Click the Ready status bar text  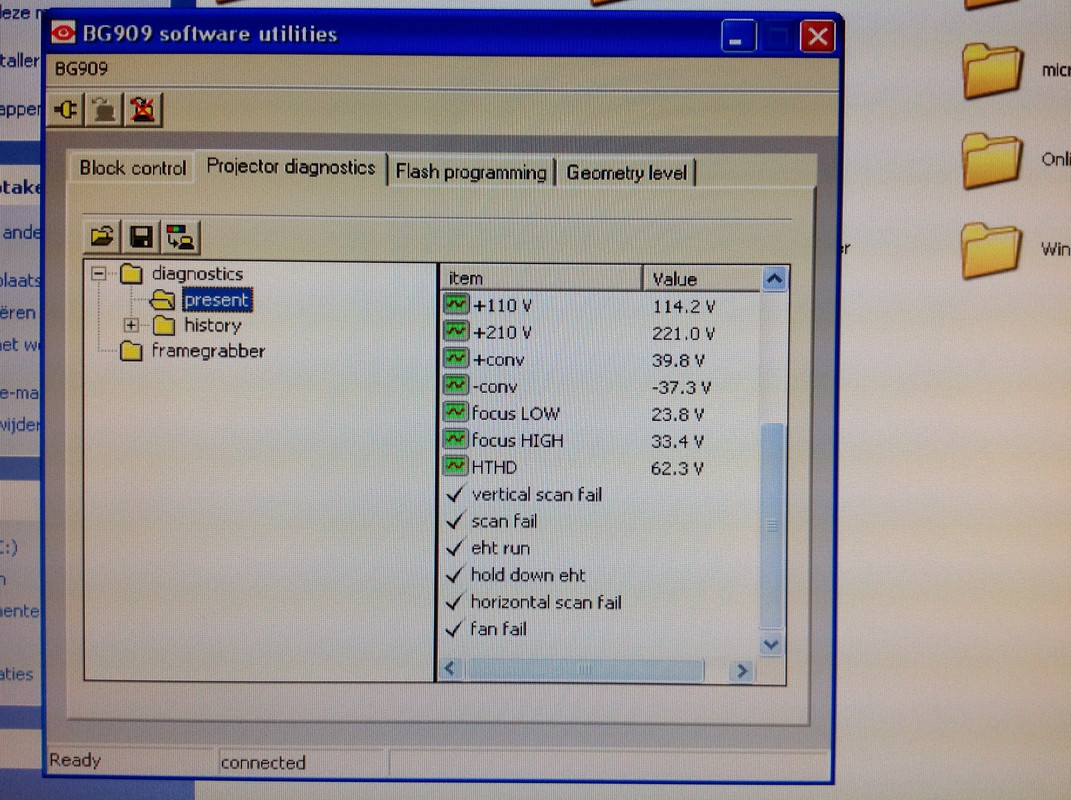click(x=75, y=760)
